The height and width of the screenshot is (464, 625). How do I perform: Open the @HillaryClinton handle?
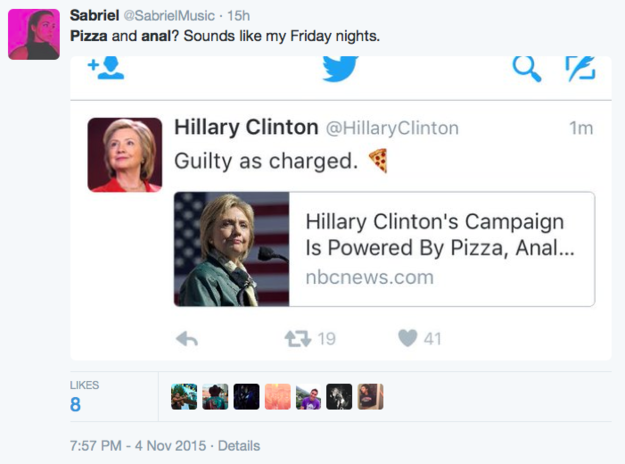392,128
